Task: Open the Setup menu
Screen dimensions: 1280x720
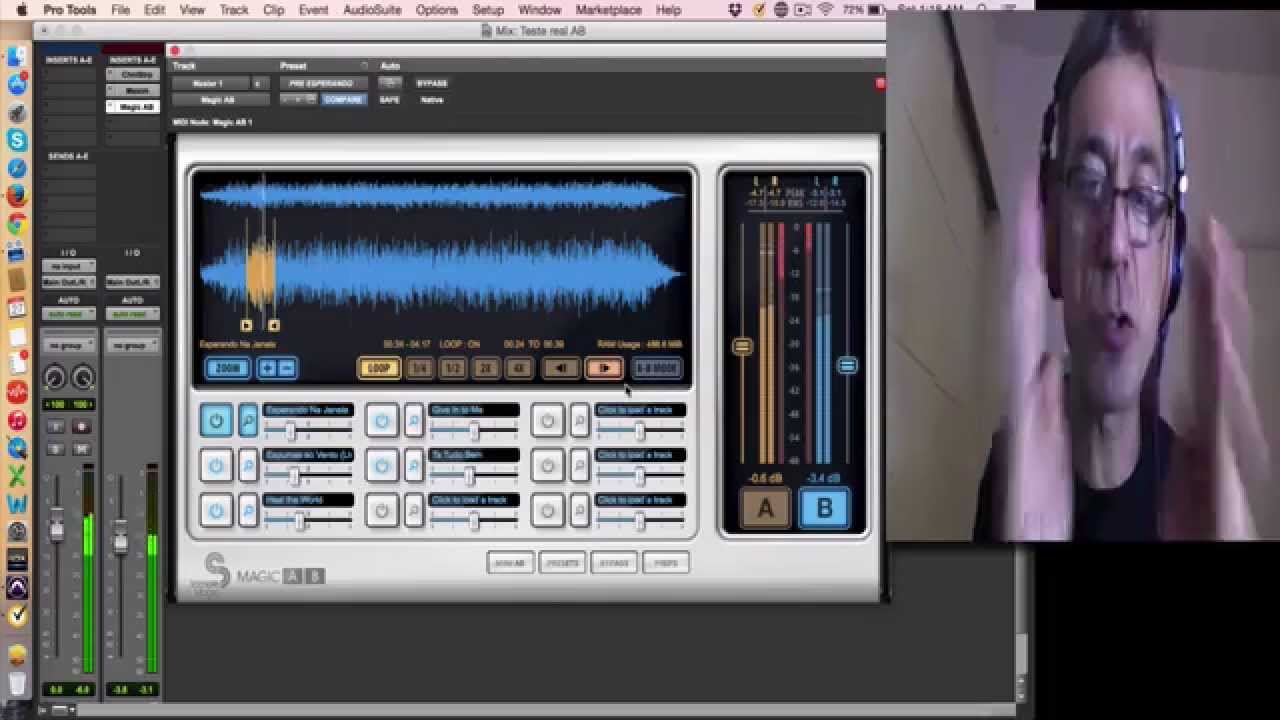Action: click(x=488, y=10)
